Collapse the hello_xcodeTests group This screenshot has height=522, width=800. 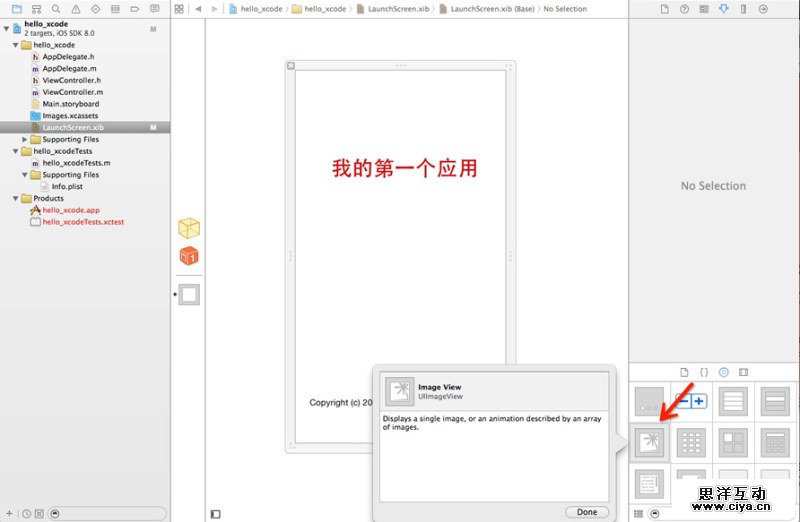coord(15,151)
